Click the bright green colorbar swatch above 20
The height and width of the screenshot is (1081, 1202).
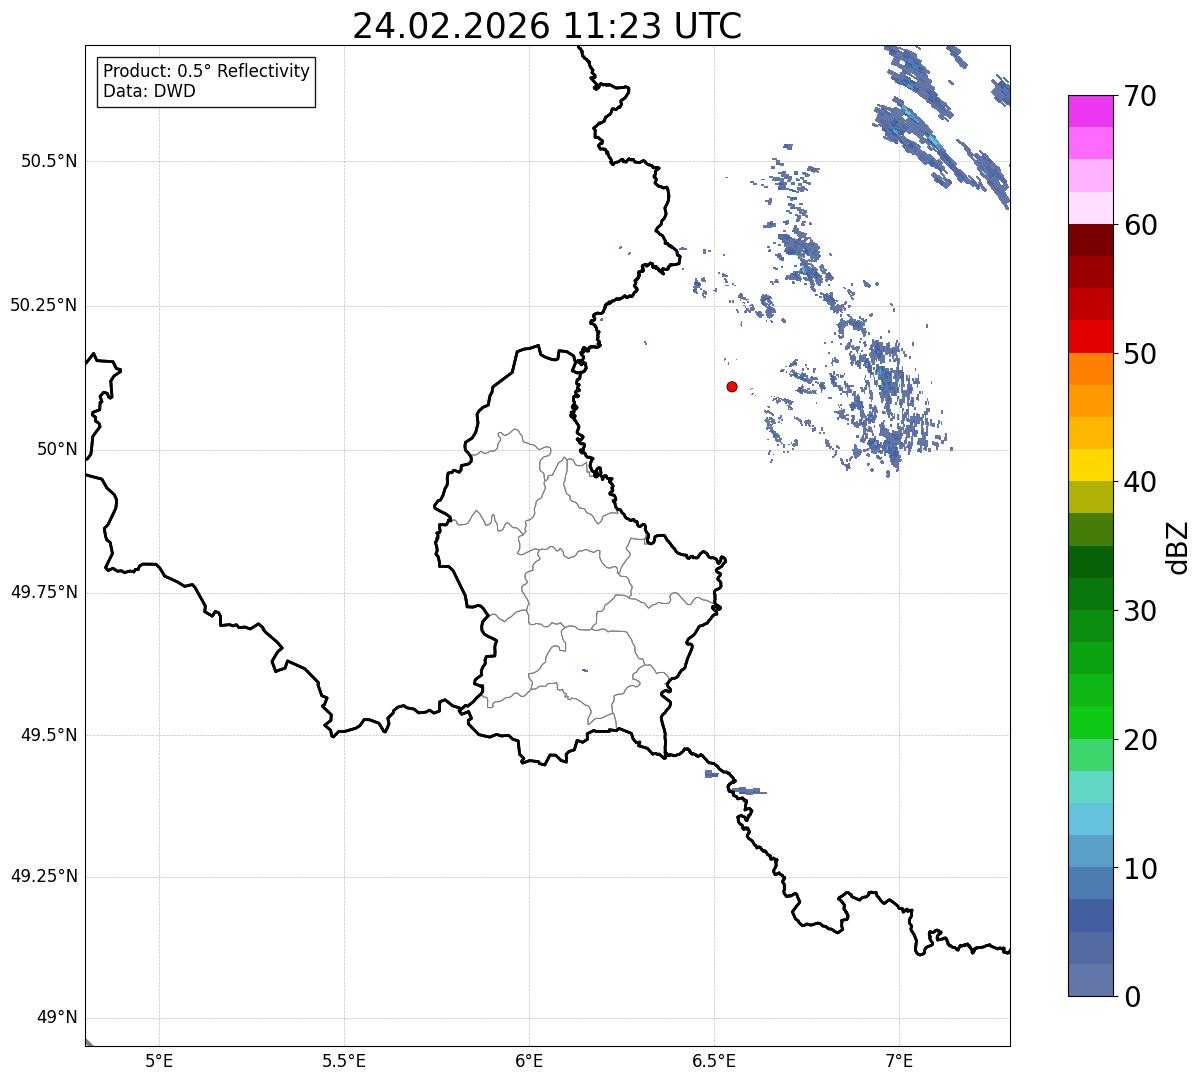coord(1091,722)
